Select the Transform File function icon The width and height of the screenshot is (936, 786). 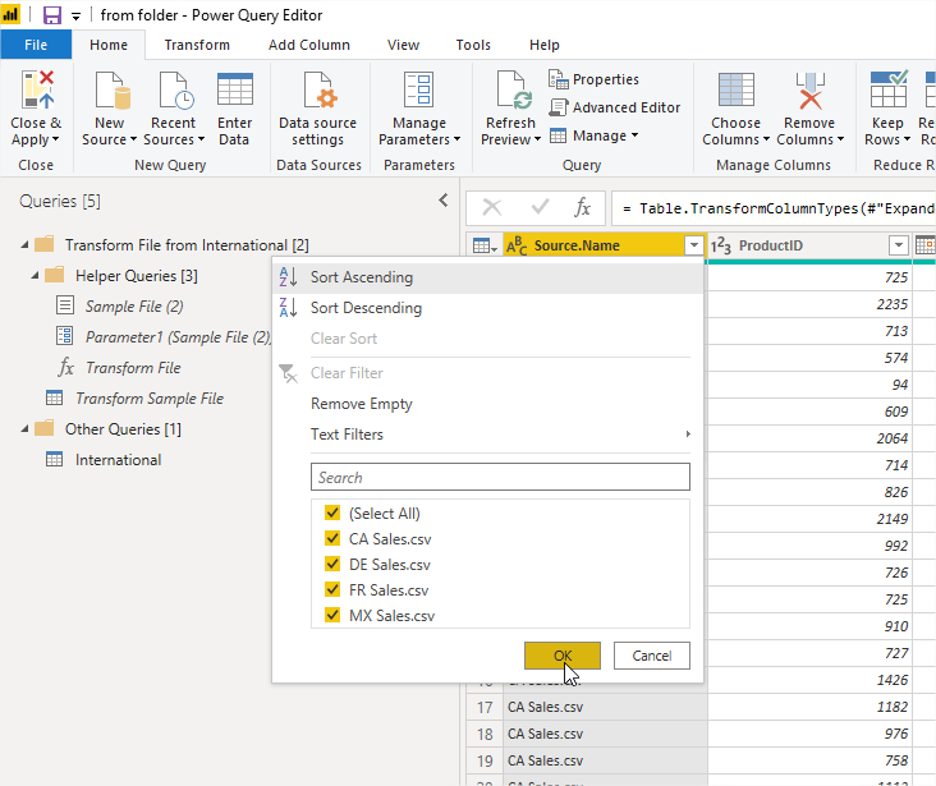(66, 367)
